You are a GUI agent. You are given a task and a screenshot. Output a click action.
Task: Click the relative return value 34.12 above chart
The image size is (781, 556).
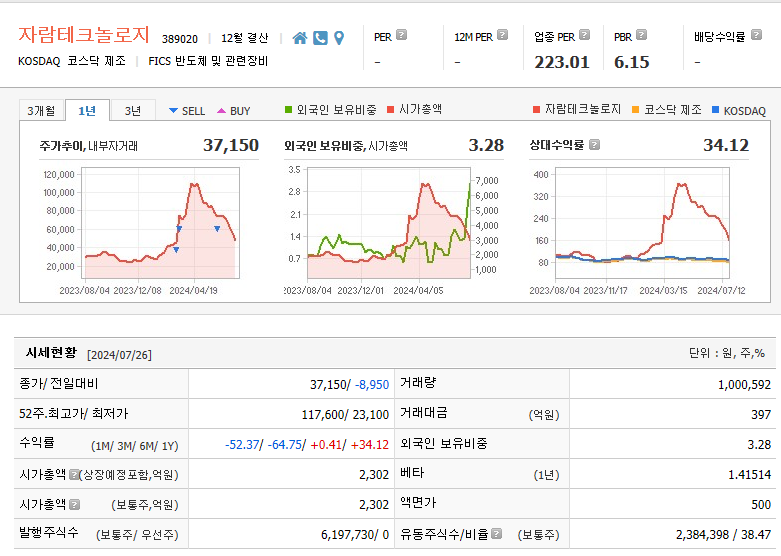pyautogui.click(x=726, y=145)
